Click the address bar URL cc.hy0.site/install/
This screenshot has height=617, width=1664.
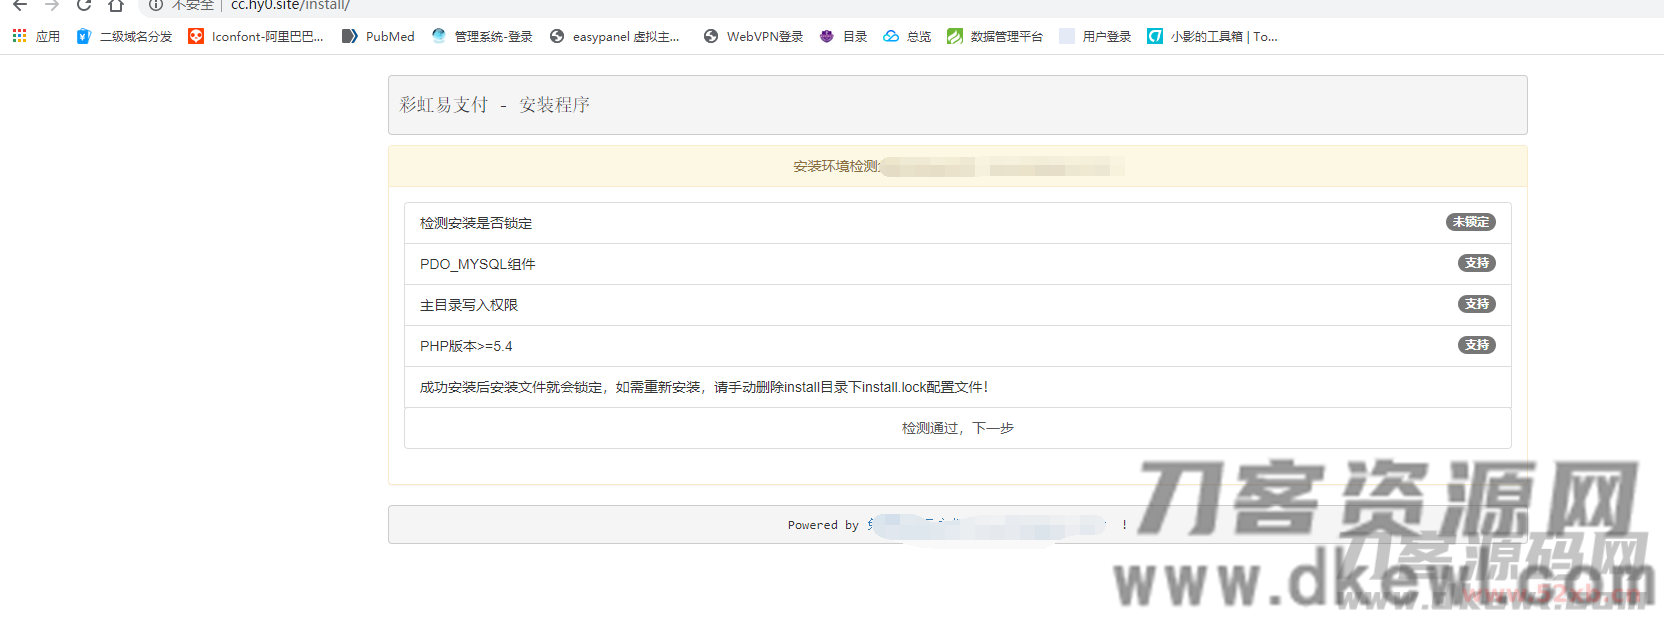pos(290,5)
